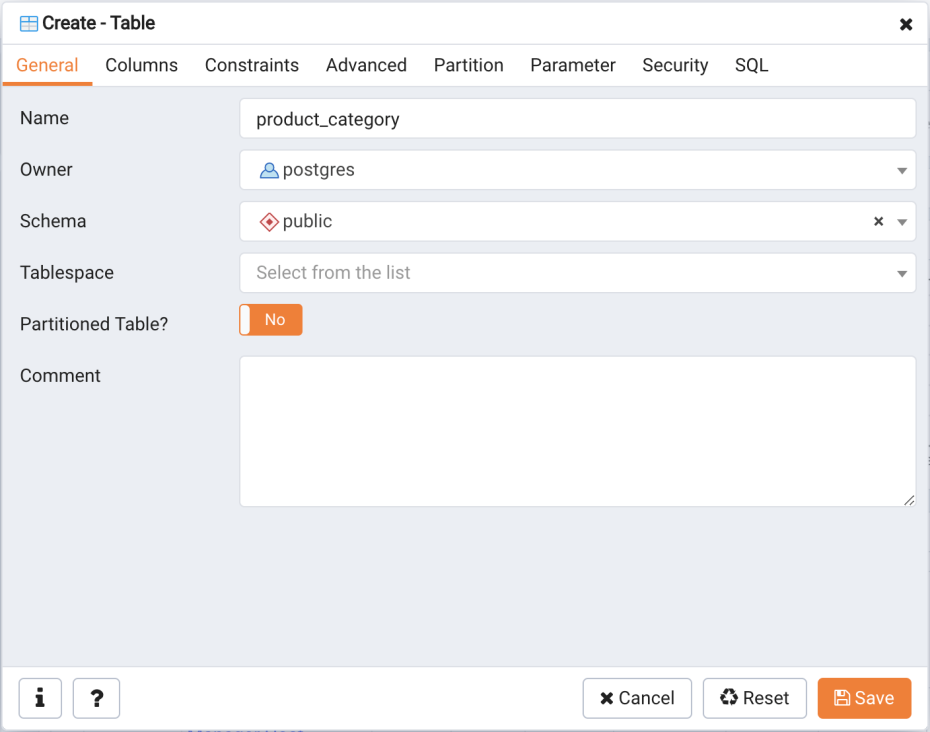Open the Parameter tab
Viewport: 930px width, 732px height.
pyautogui.click(x=573, y=65)
